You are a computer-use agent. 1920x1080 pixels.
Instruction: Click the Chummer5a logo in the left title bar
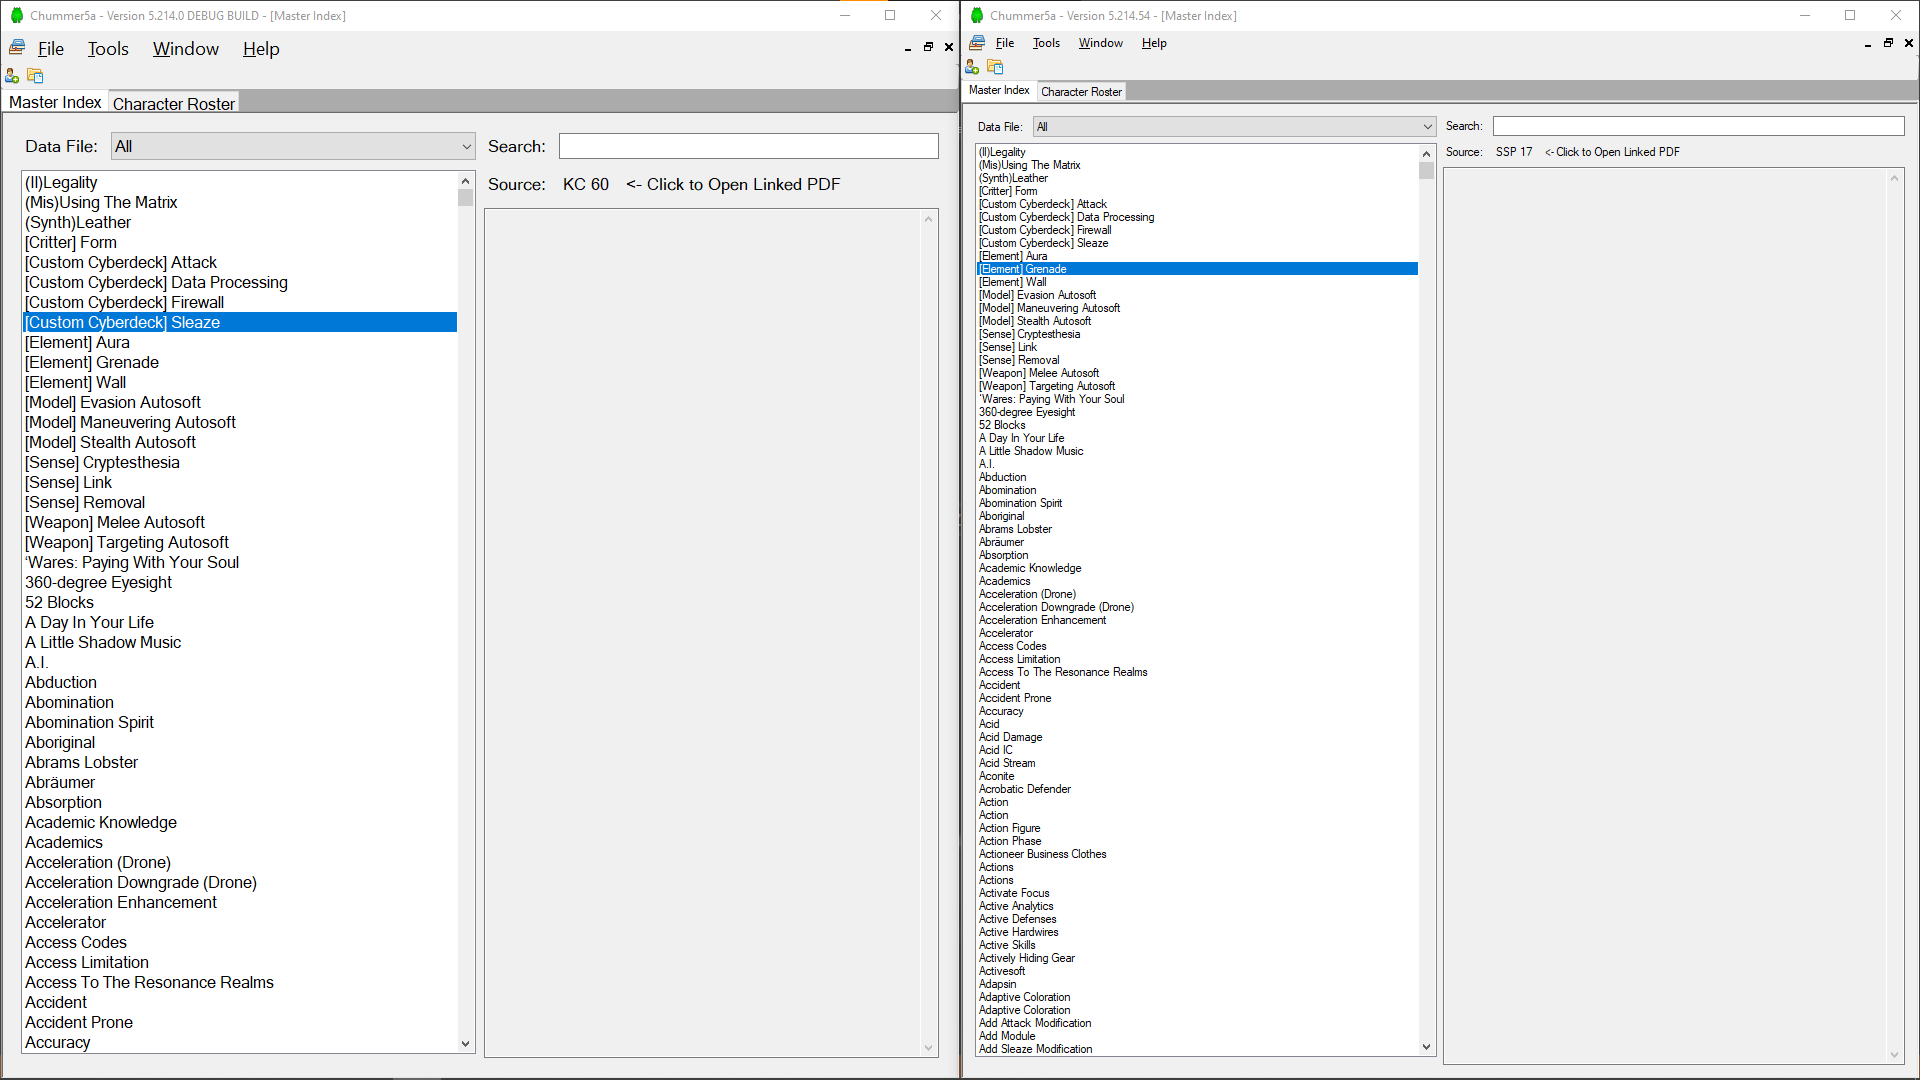click(15, 15)
